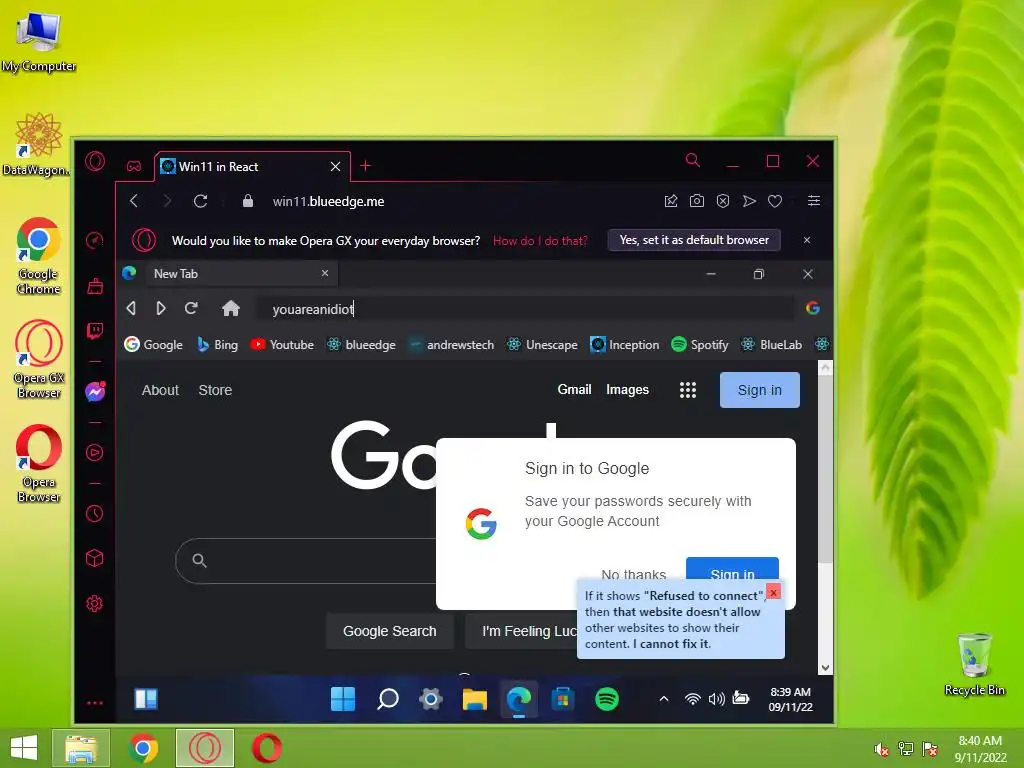The height and width of the screenshot is (768, 1024).
Task: Open My Computer desktop icon
Action: click(x=39, y=40)
